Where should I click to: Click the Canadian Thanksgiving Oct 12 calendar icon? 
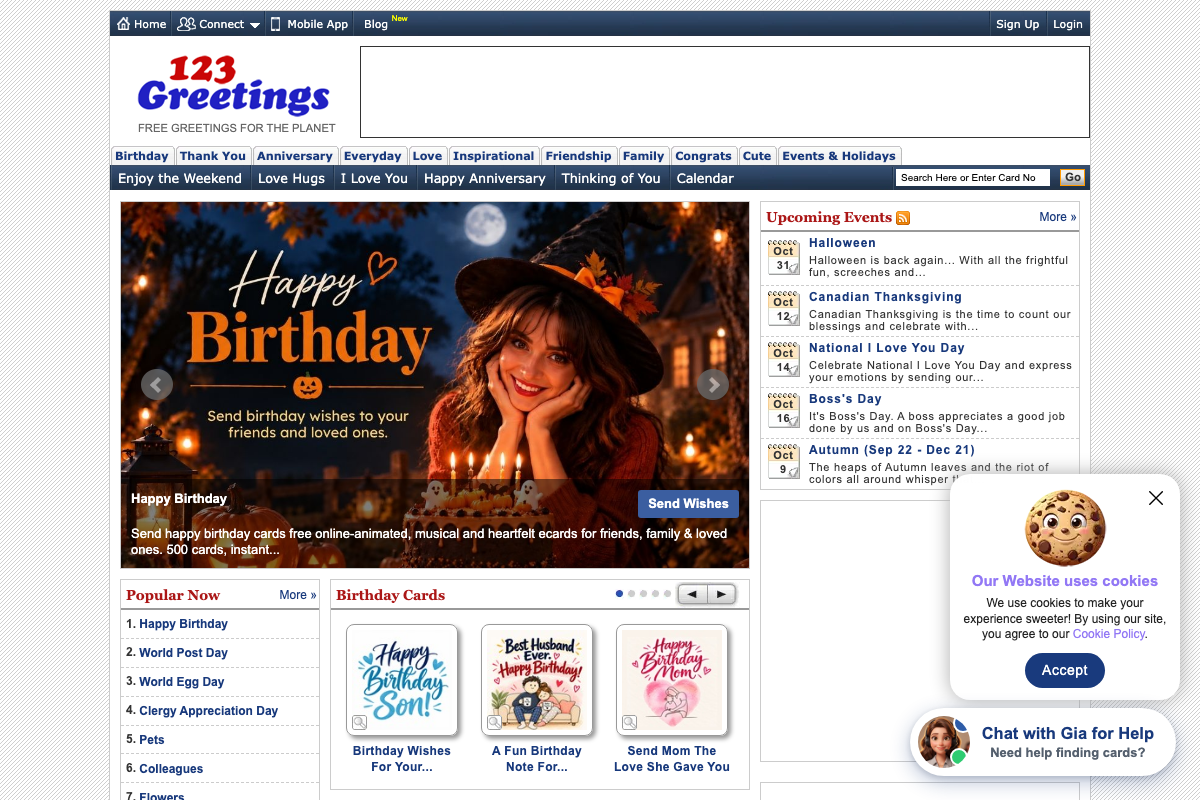(x=783, y=309)
